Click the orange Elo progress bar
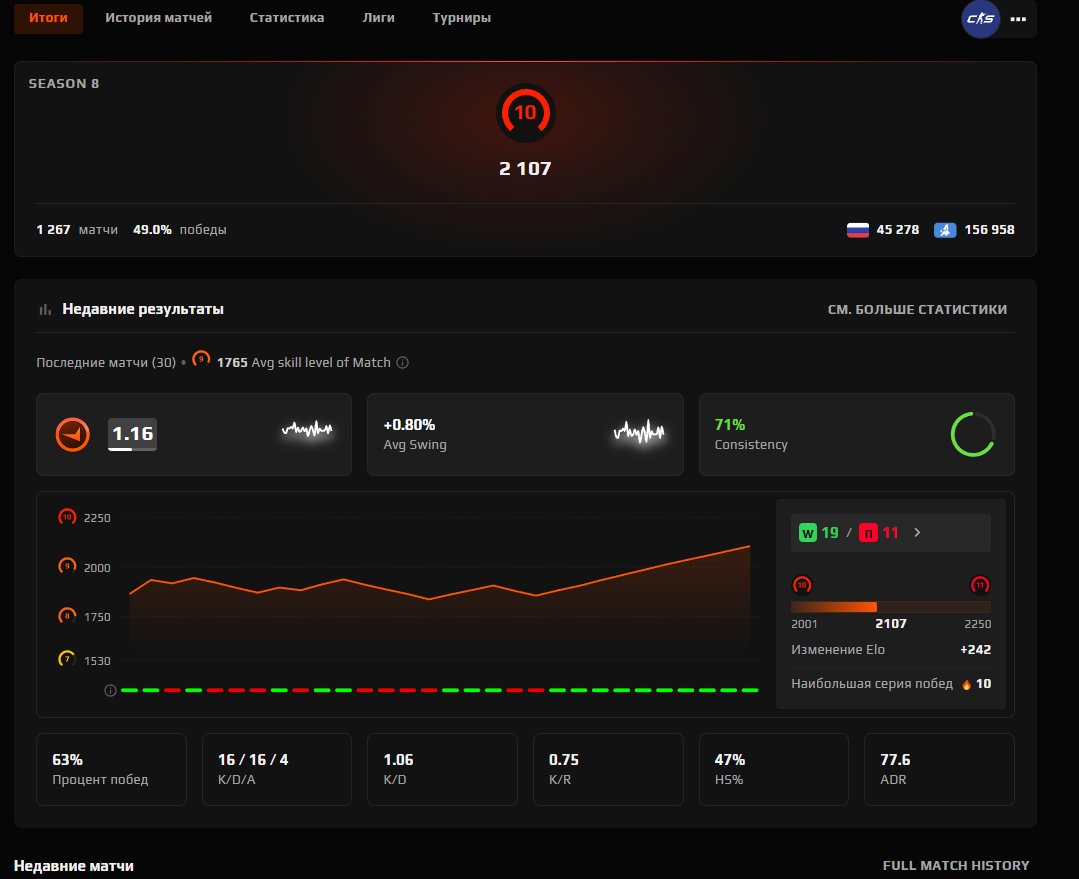1079x879 pixels. click(x=890, y=607)
